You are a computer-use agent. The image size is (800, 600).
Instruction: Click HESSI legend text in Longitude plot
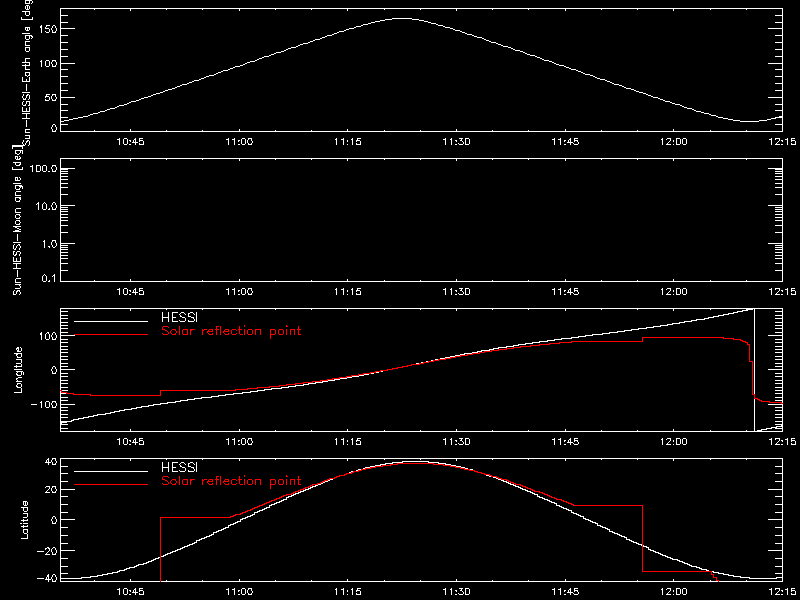click(x=179, y=318)
